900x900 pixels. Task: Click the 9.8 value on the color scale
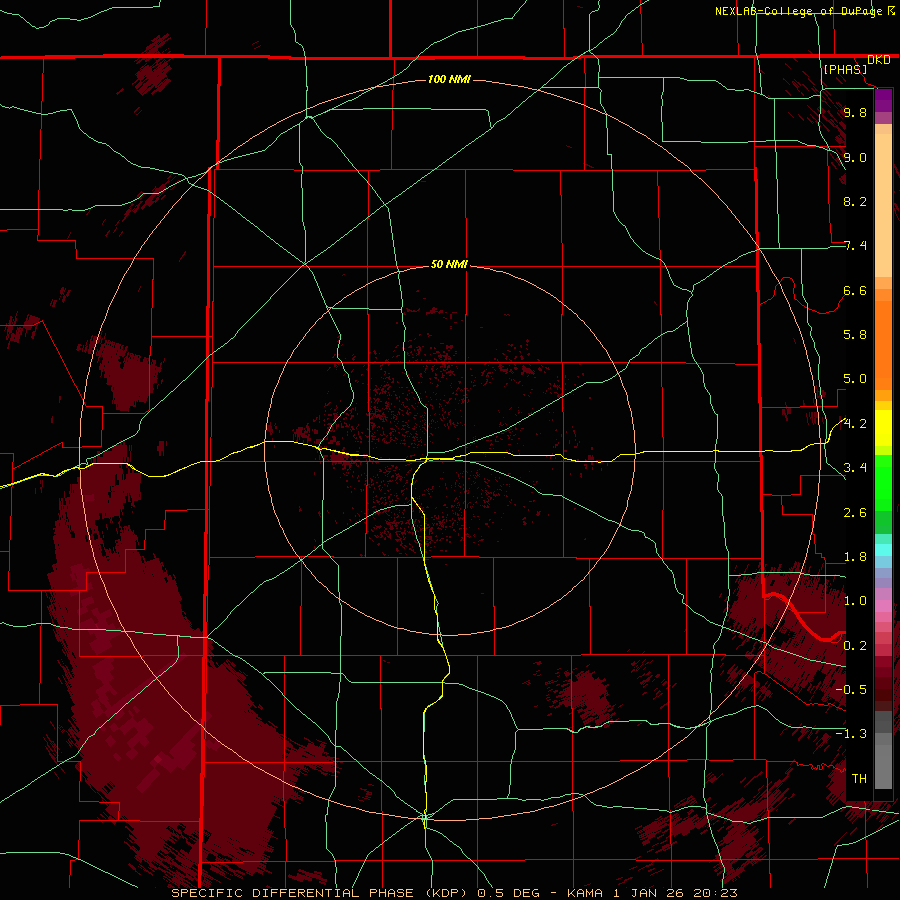(855, 112)
